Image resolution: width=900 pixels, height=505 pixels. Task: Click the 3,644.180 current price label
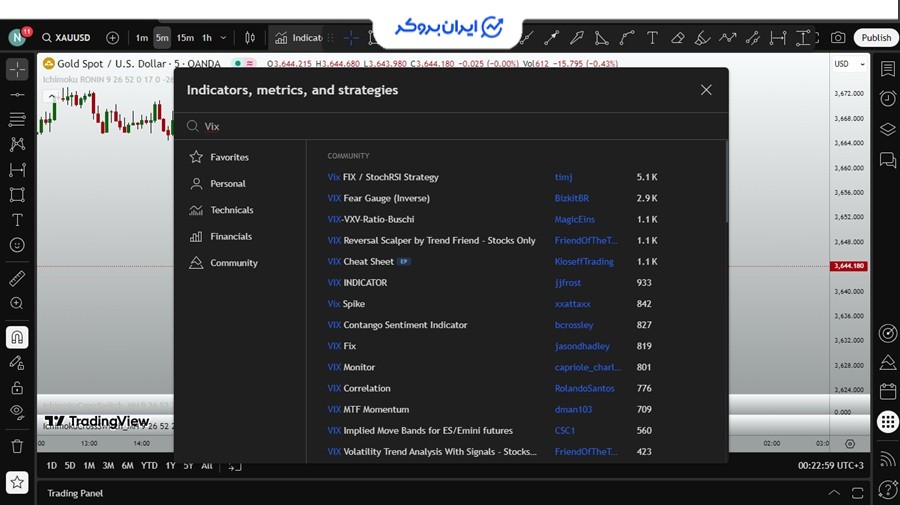848,266
